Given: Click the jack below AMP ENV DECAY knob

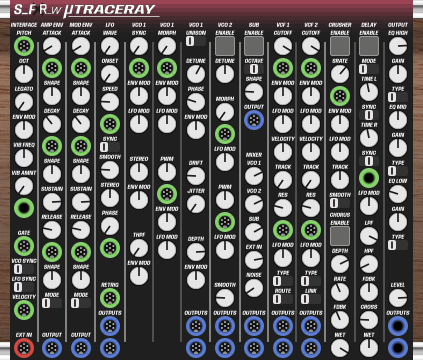Looking at the screenshot, I should 52,146.
